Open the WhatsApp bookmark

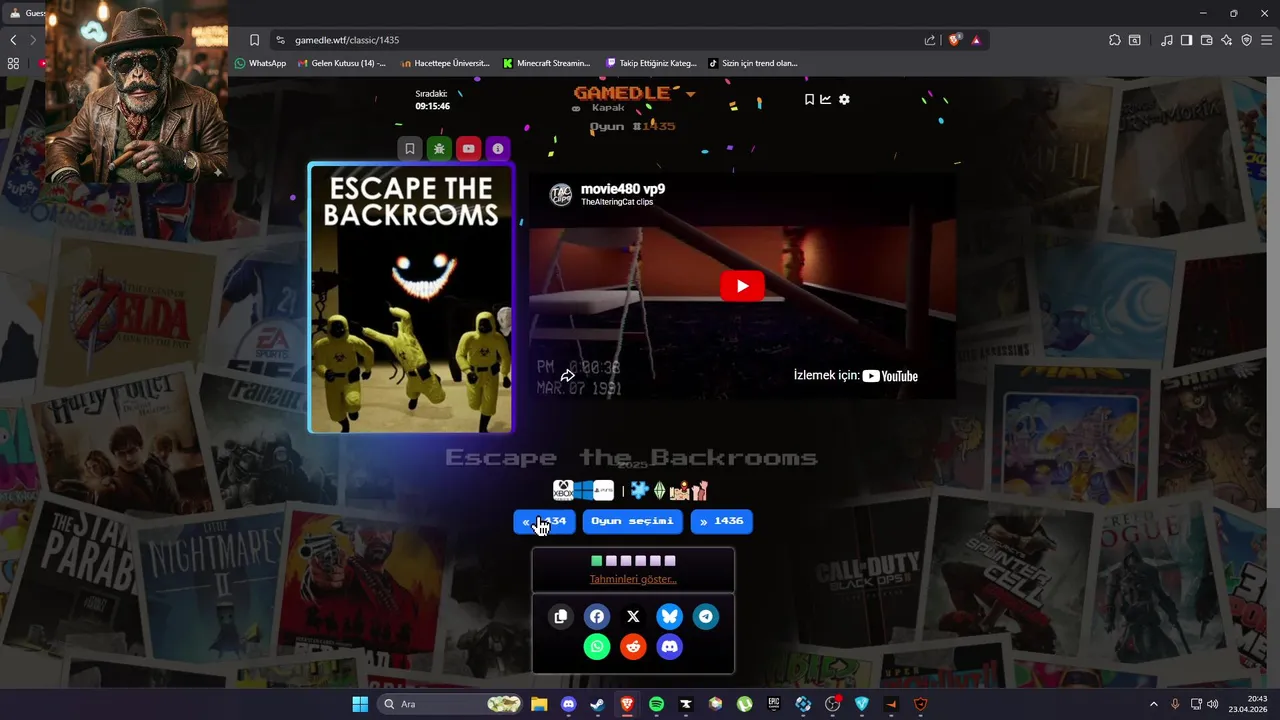260,63
